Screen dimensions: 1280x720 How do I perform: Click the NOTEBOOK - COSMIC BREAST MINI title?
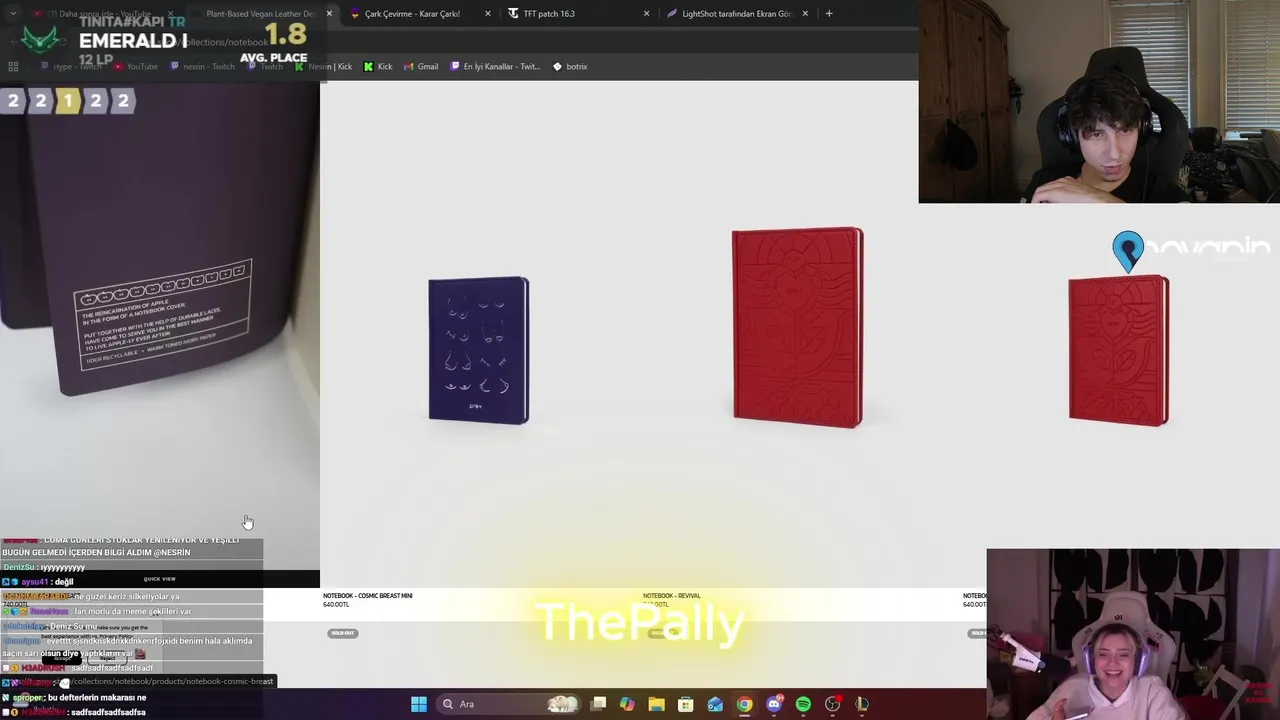click(x=367, y=596)
